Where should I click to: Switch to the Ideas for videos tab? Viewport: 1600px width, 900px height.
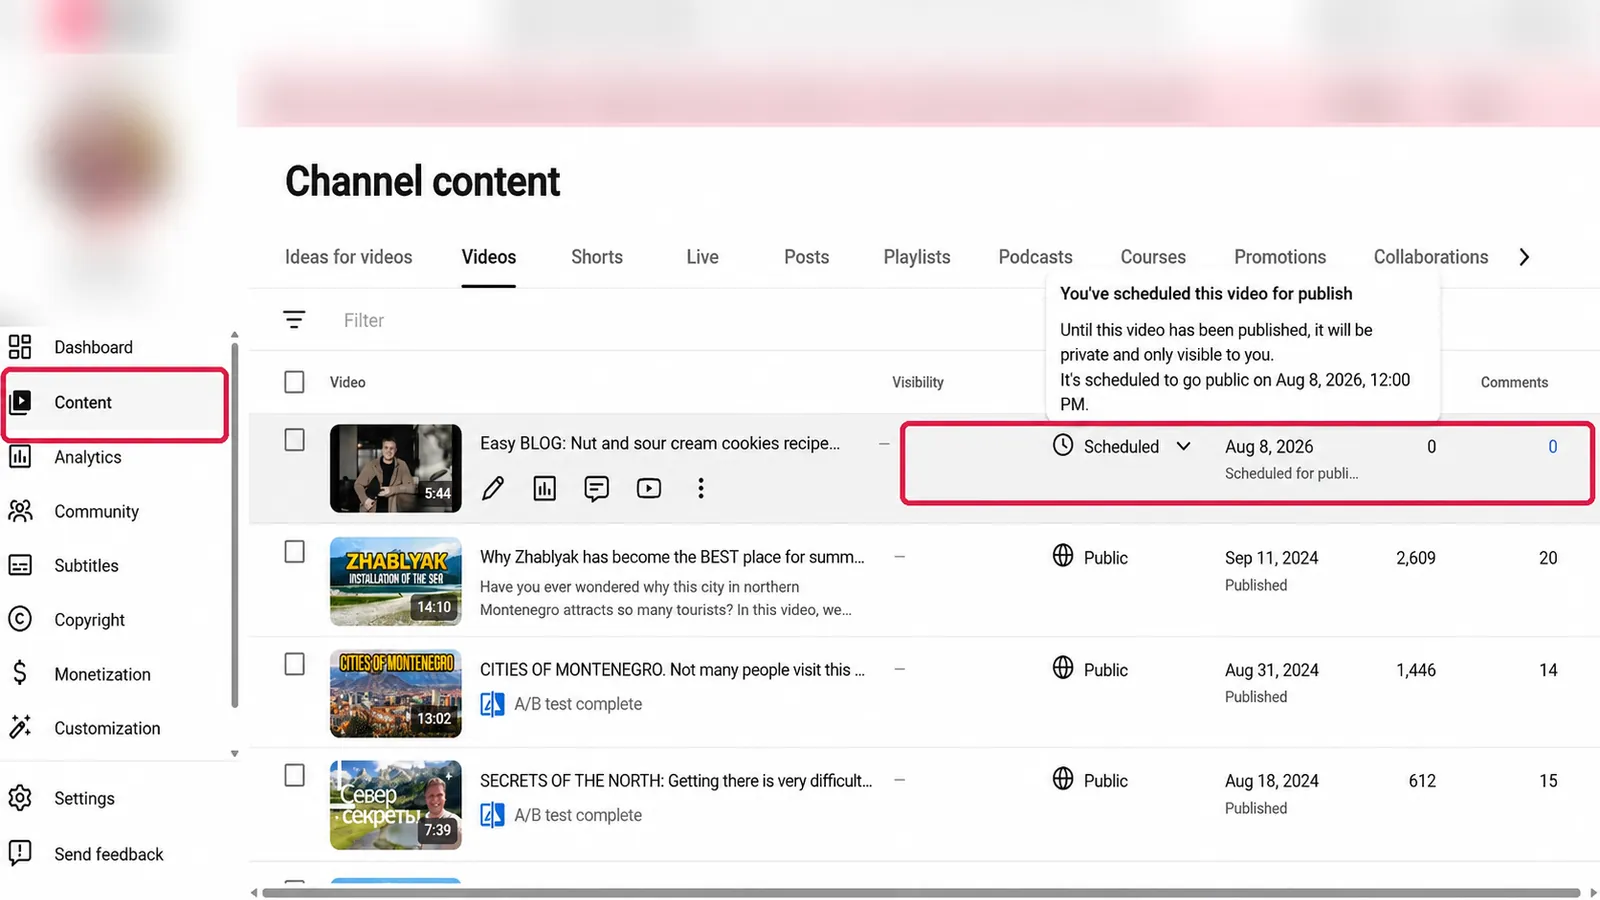(348, 257)
